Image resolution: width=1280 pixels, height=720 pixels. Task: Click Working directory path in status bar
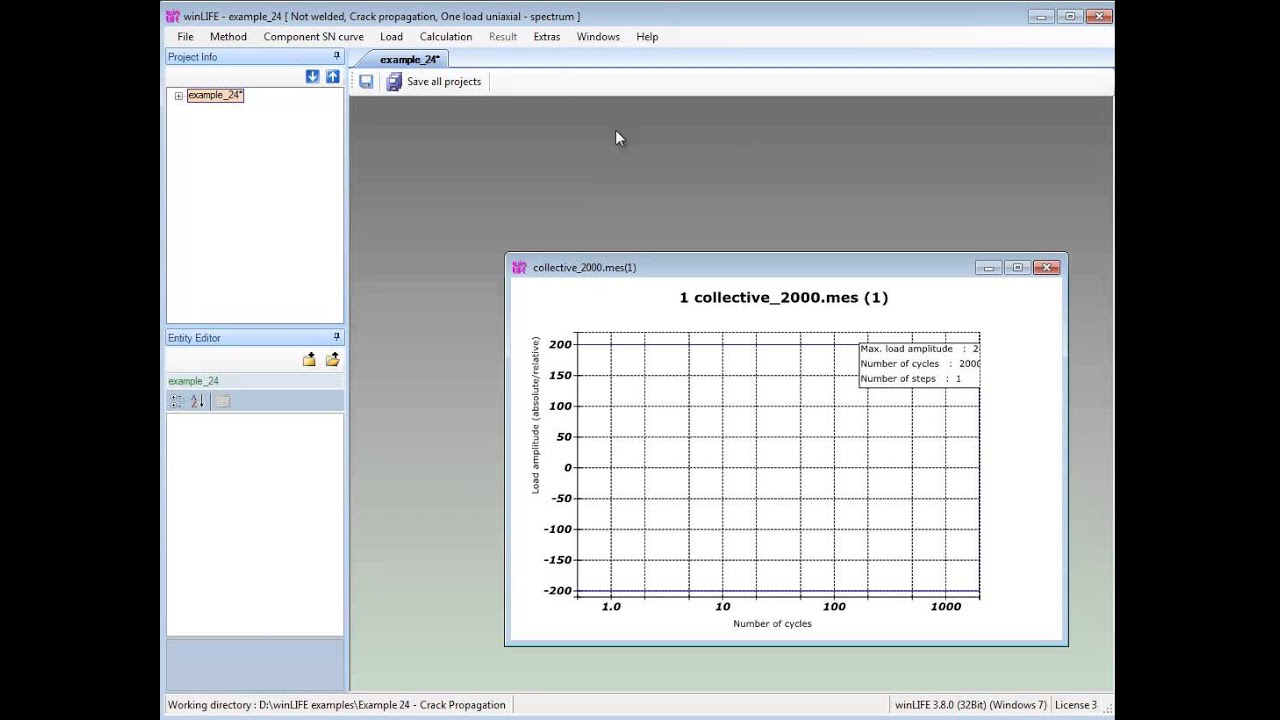click(x=337, y=705)
